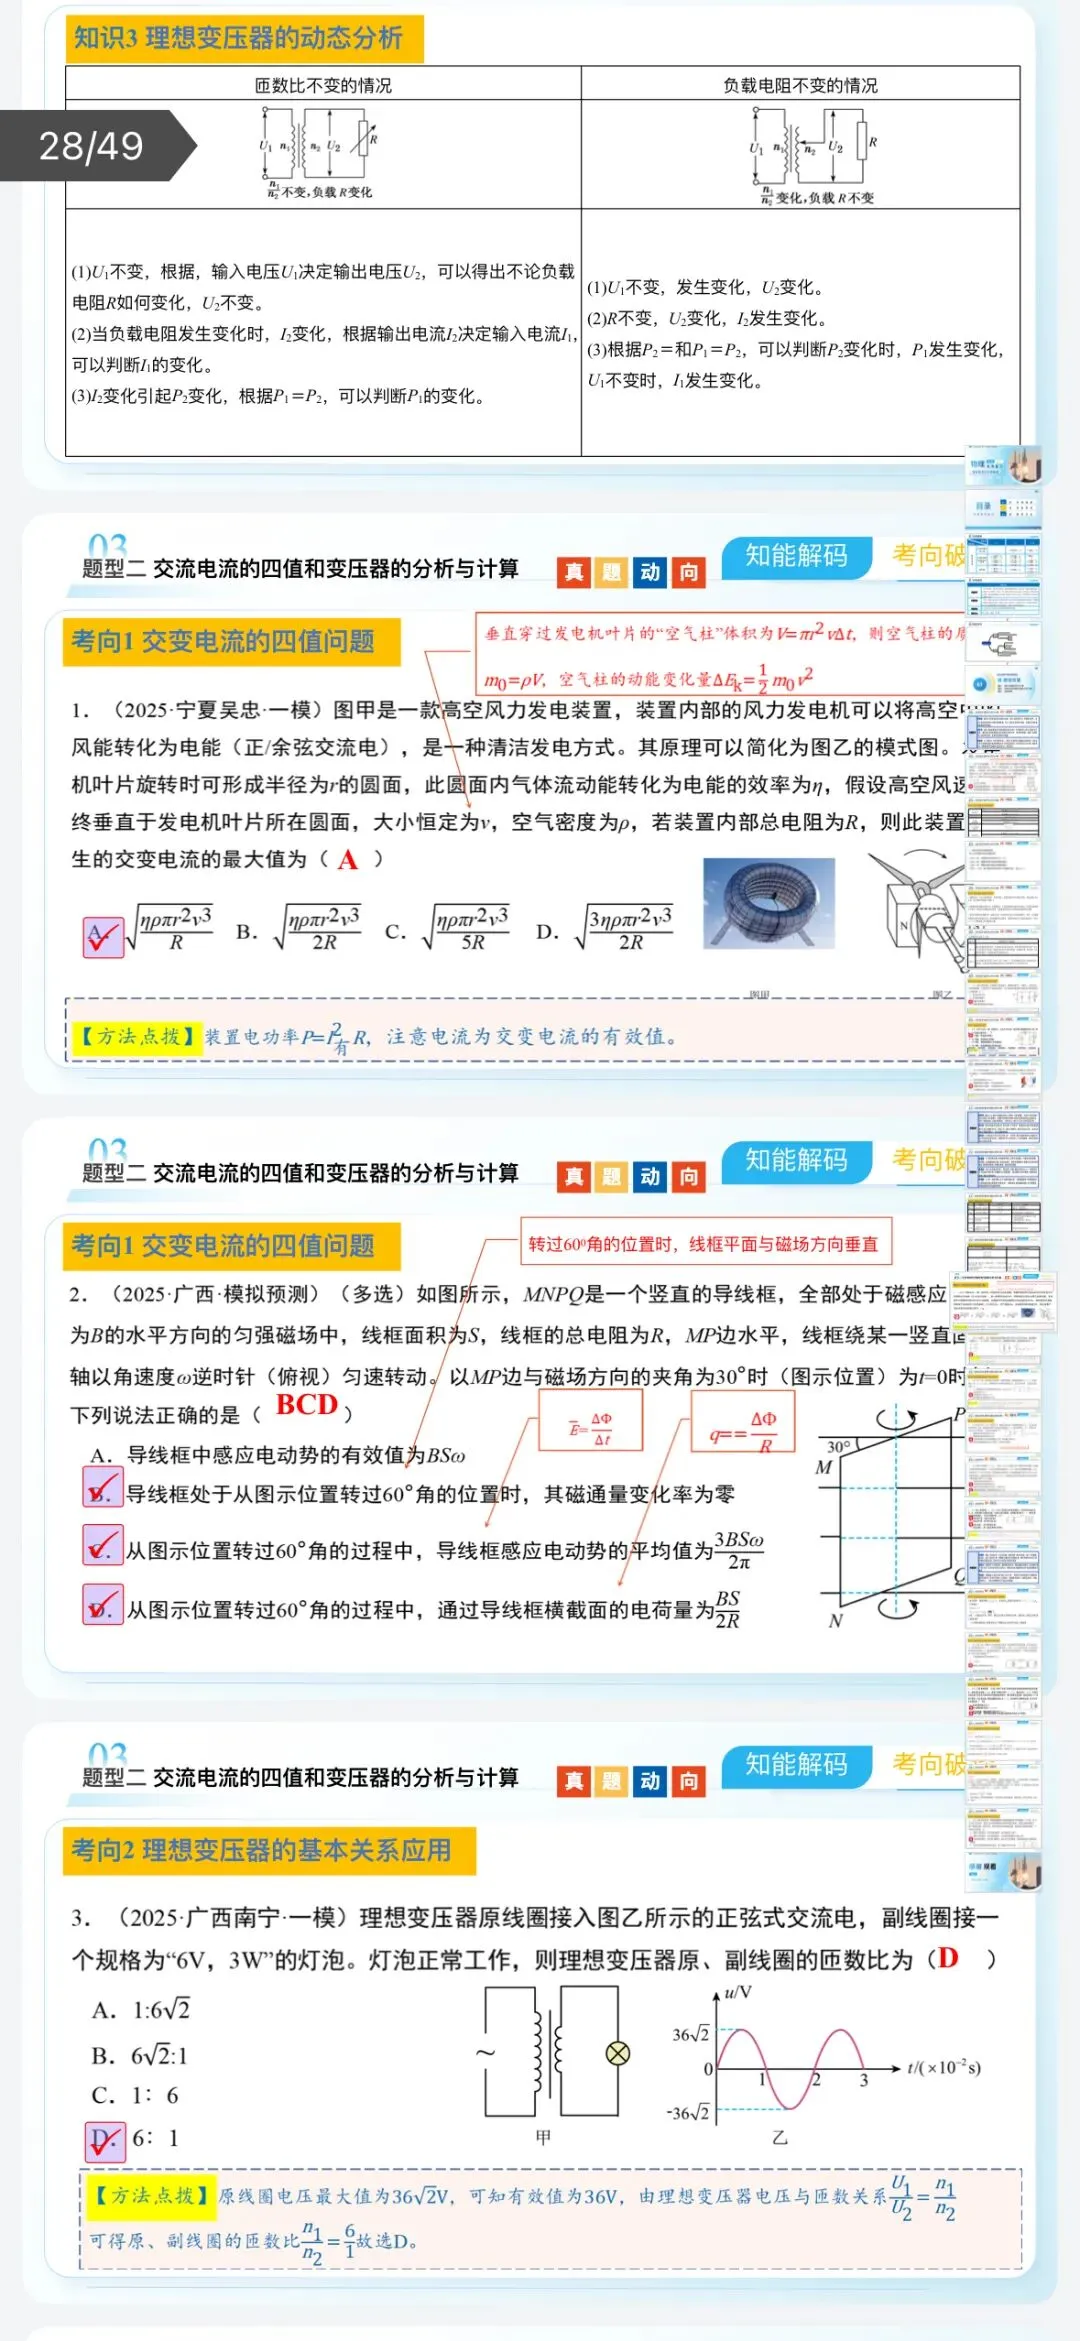The width and height of the screenshot is (1080, 2341).
Task: Tap the red 真 badge in question 1's header
Action: click(x=574, y=572)
